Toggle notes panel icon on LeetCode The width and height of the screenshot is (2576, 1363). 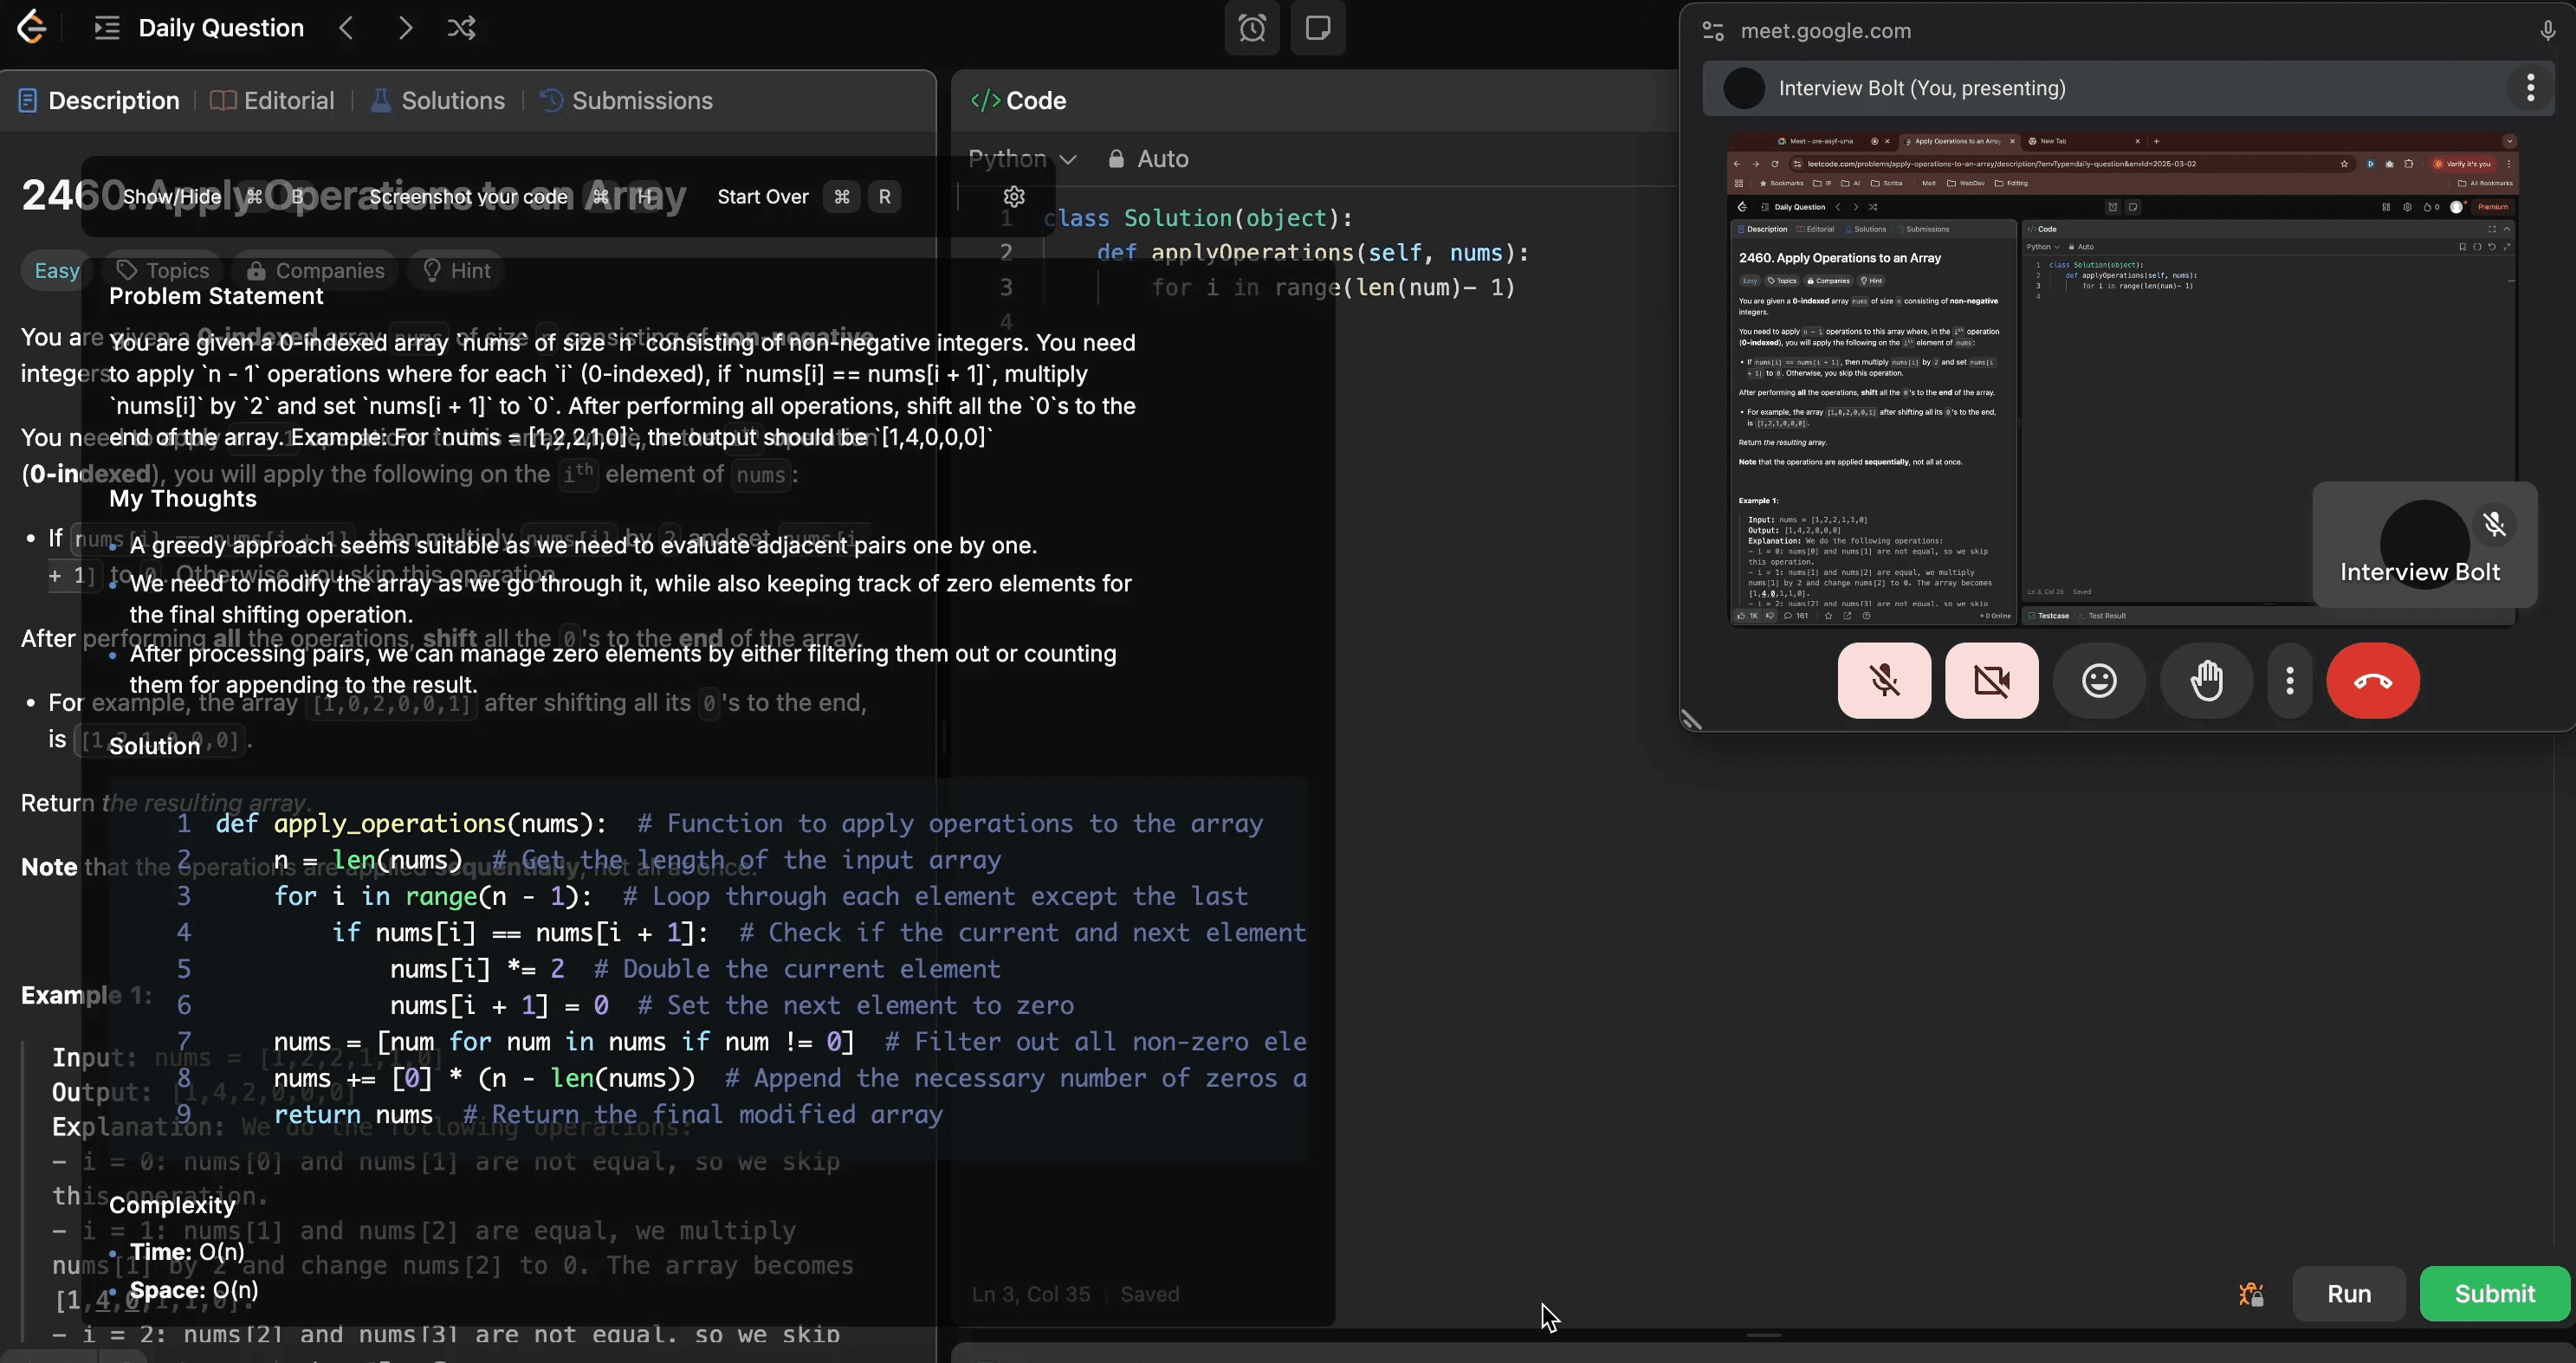coord(1320,29)
